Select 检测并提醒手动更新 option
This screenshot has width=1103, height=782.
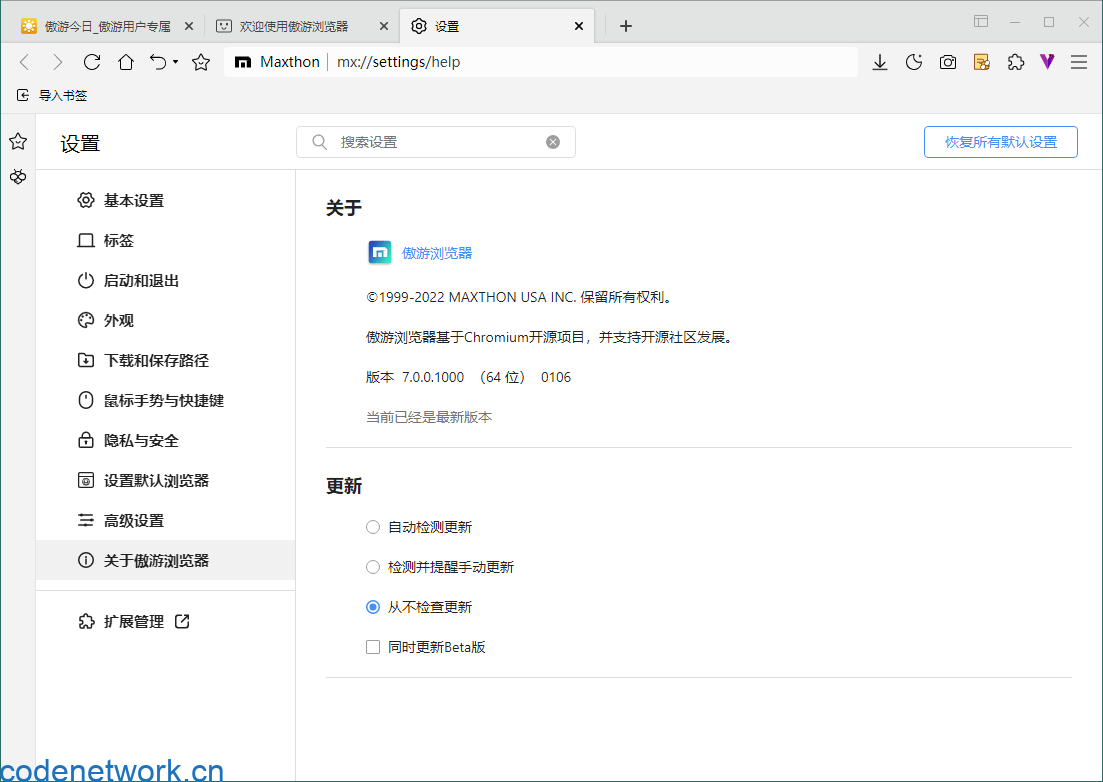[373, 567]
